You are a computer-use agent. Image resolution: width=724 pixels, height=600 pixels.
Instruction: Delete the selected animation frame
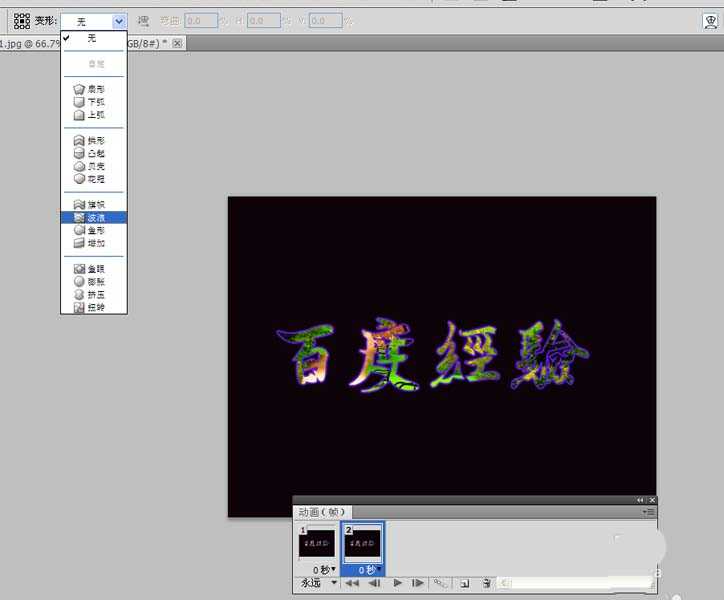[486, 582]
